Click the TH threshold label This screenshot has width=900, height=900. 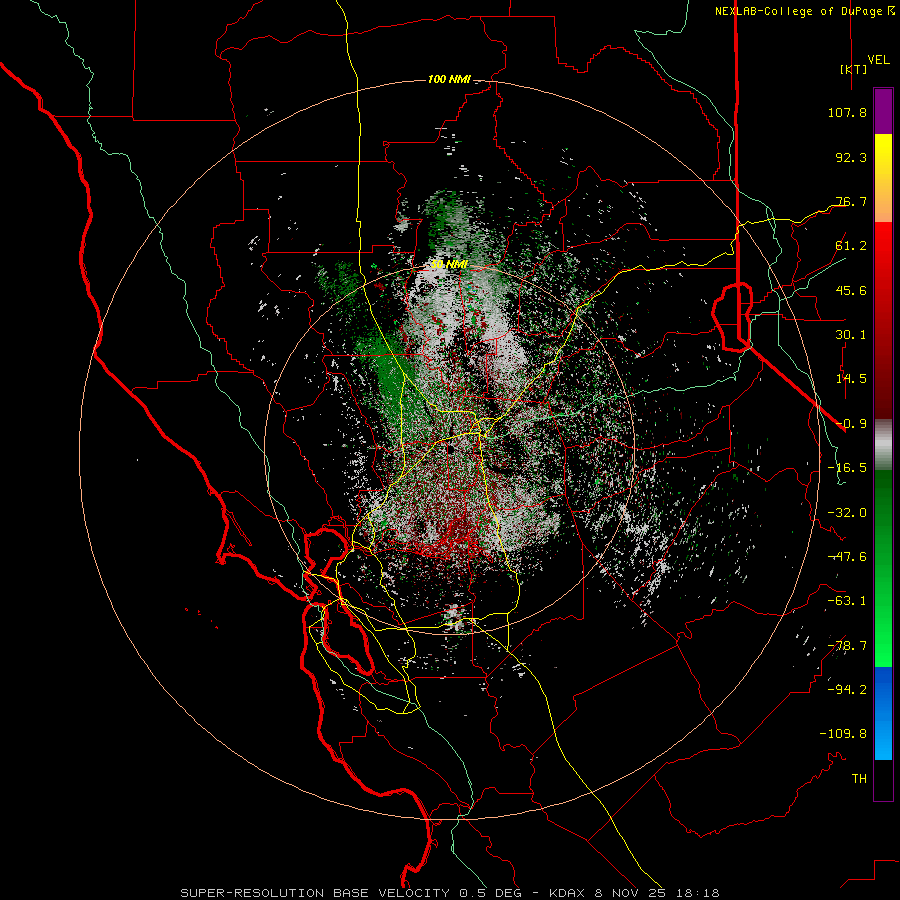(x=859, y=778)
